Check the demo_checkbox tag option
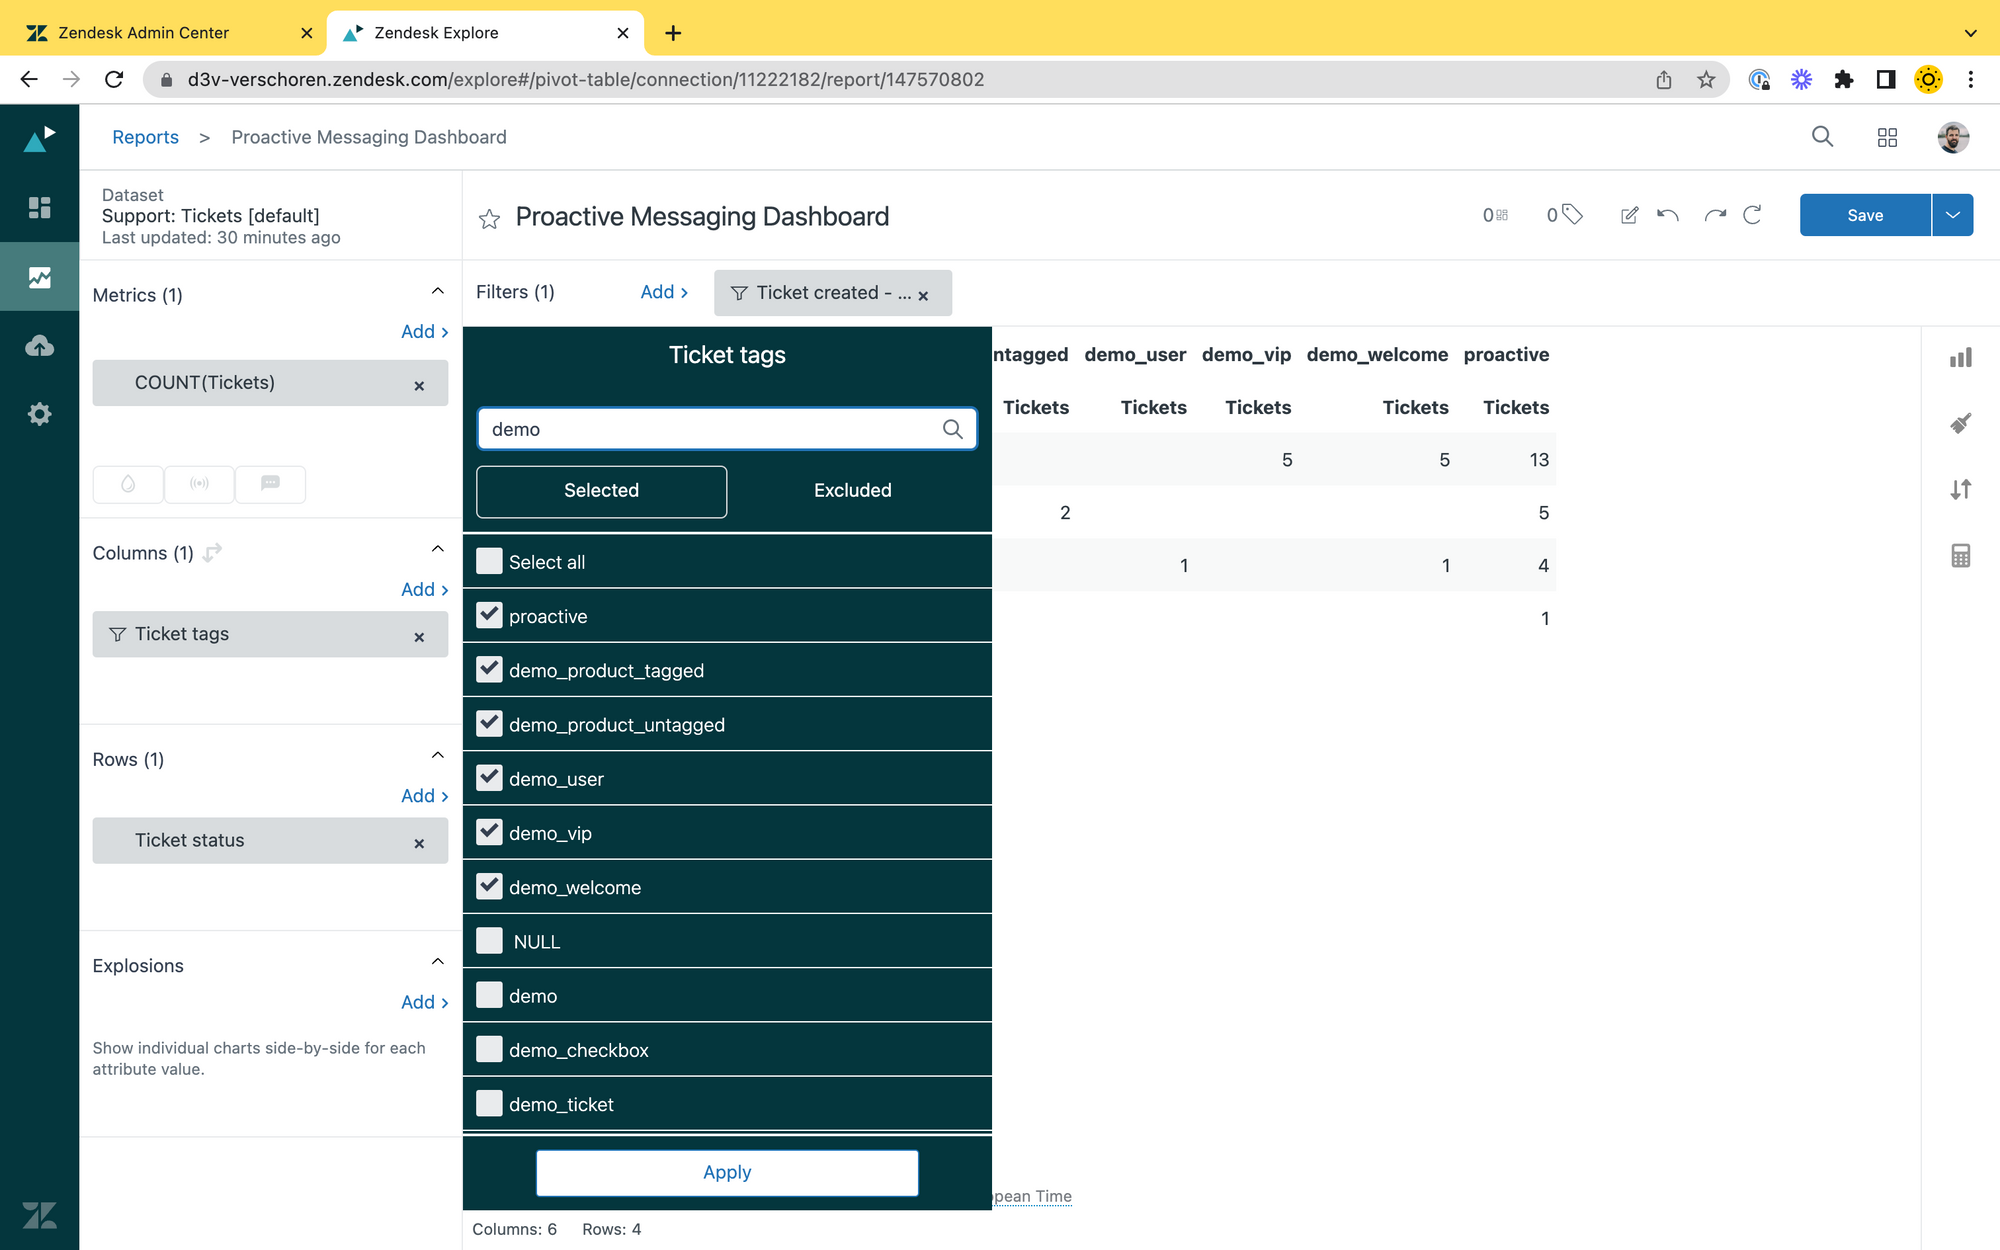 point(489,1049)
